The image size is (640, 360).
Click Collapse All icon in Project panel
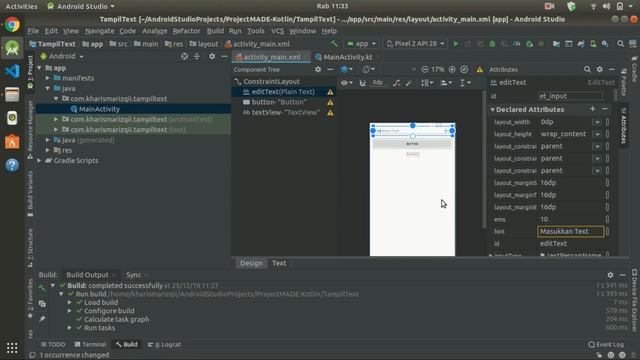(197, 56)
